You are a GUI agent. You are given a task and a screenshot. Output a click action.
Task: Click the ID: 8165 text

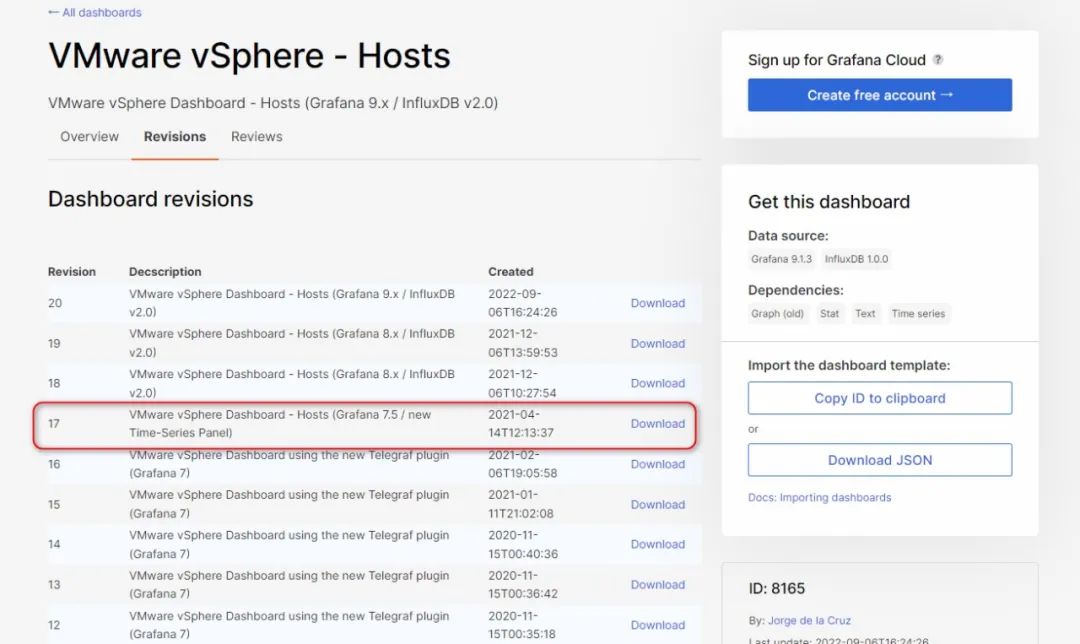pos(776,588)
